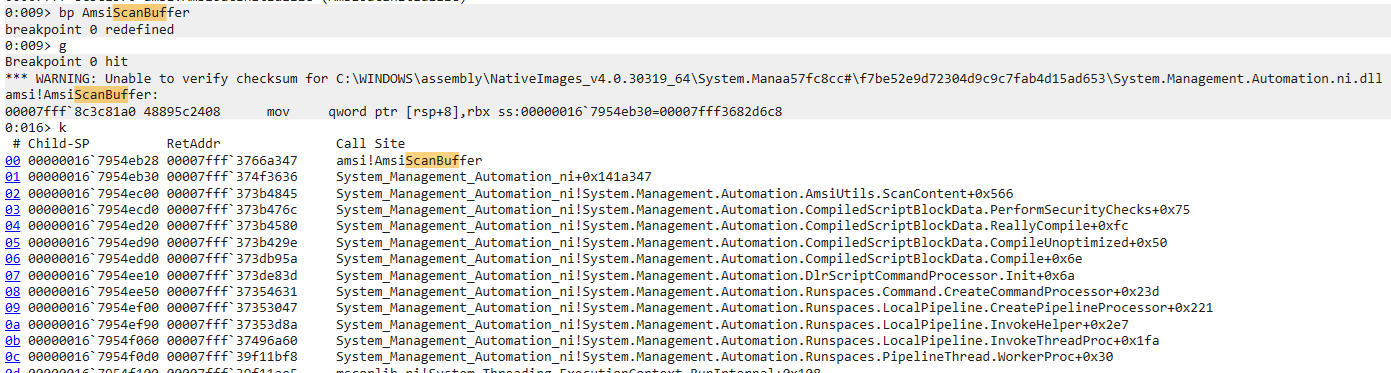Click return address 00007fff`374f3636
1391x373 pixels.
pyautogui.click(x=232, y=177)
